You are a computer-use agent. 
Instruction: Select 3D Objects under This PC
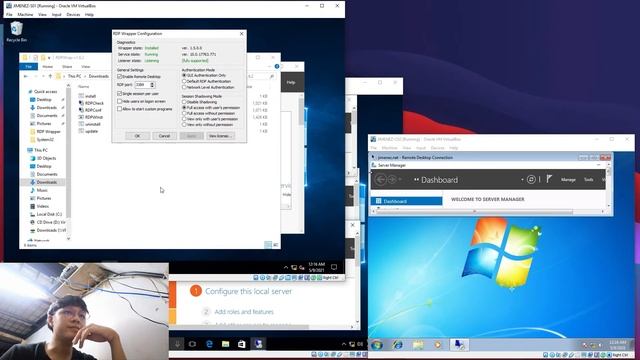46,158
